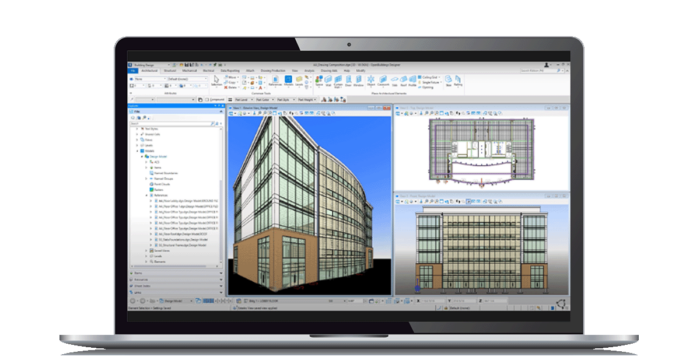Open the References tool
700x360 pixels.
(275, 81)
